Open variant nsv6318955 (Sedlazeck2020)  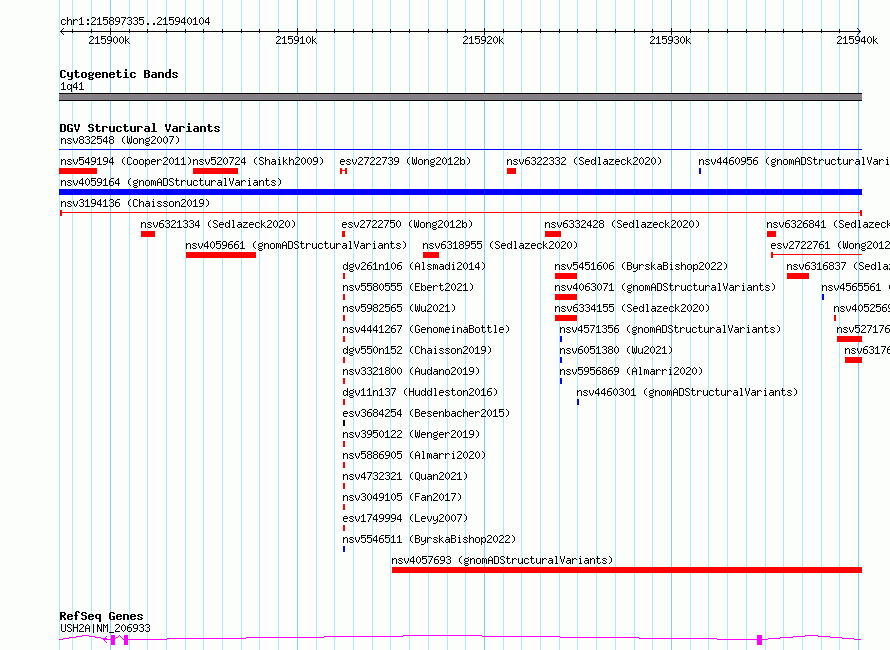click(x=500, y=245)
